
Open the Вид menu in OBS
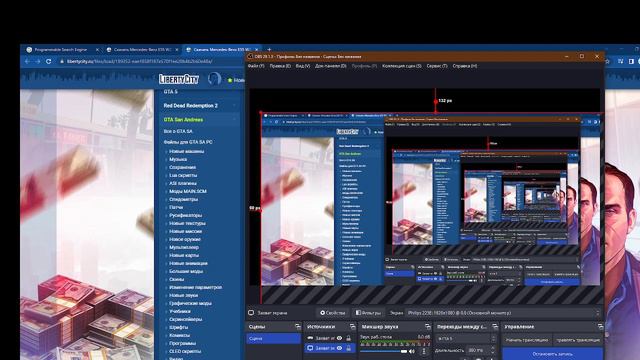pyautogui.click(x=302, y=66)
